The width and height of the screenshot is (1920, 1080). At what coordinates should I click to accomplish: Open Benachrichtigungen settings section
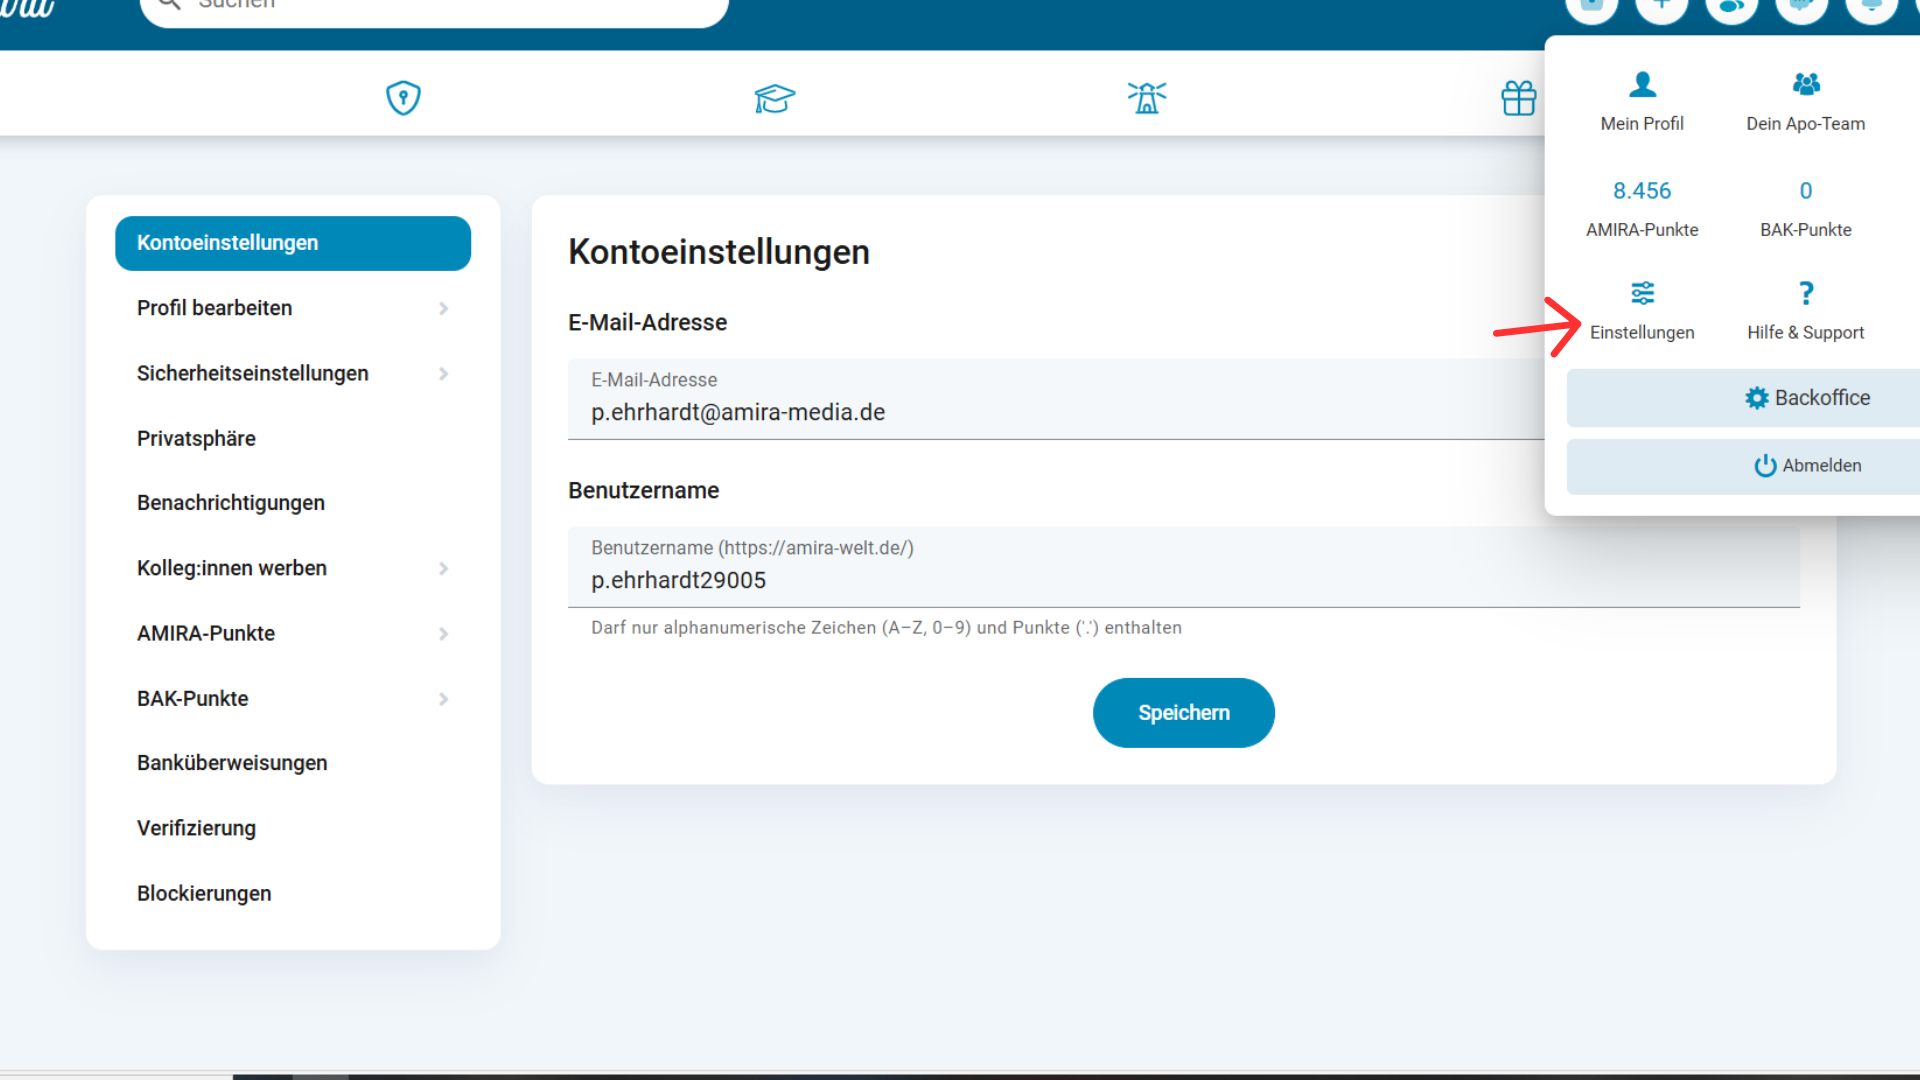click(x=231, y=503)
